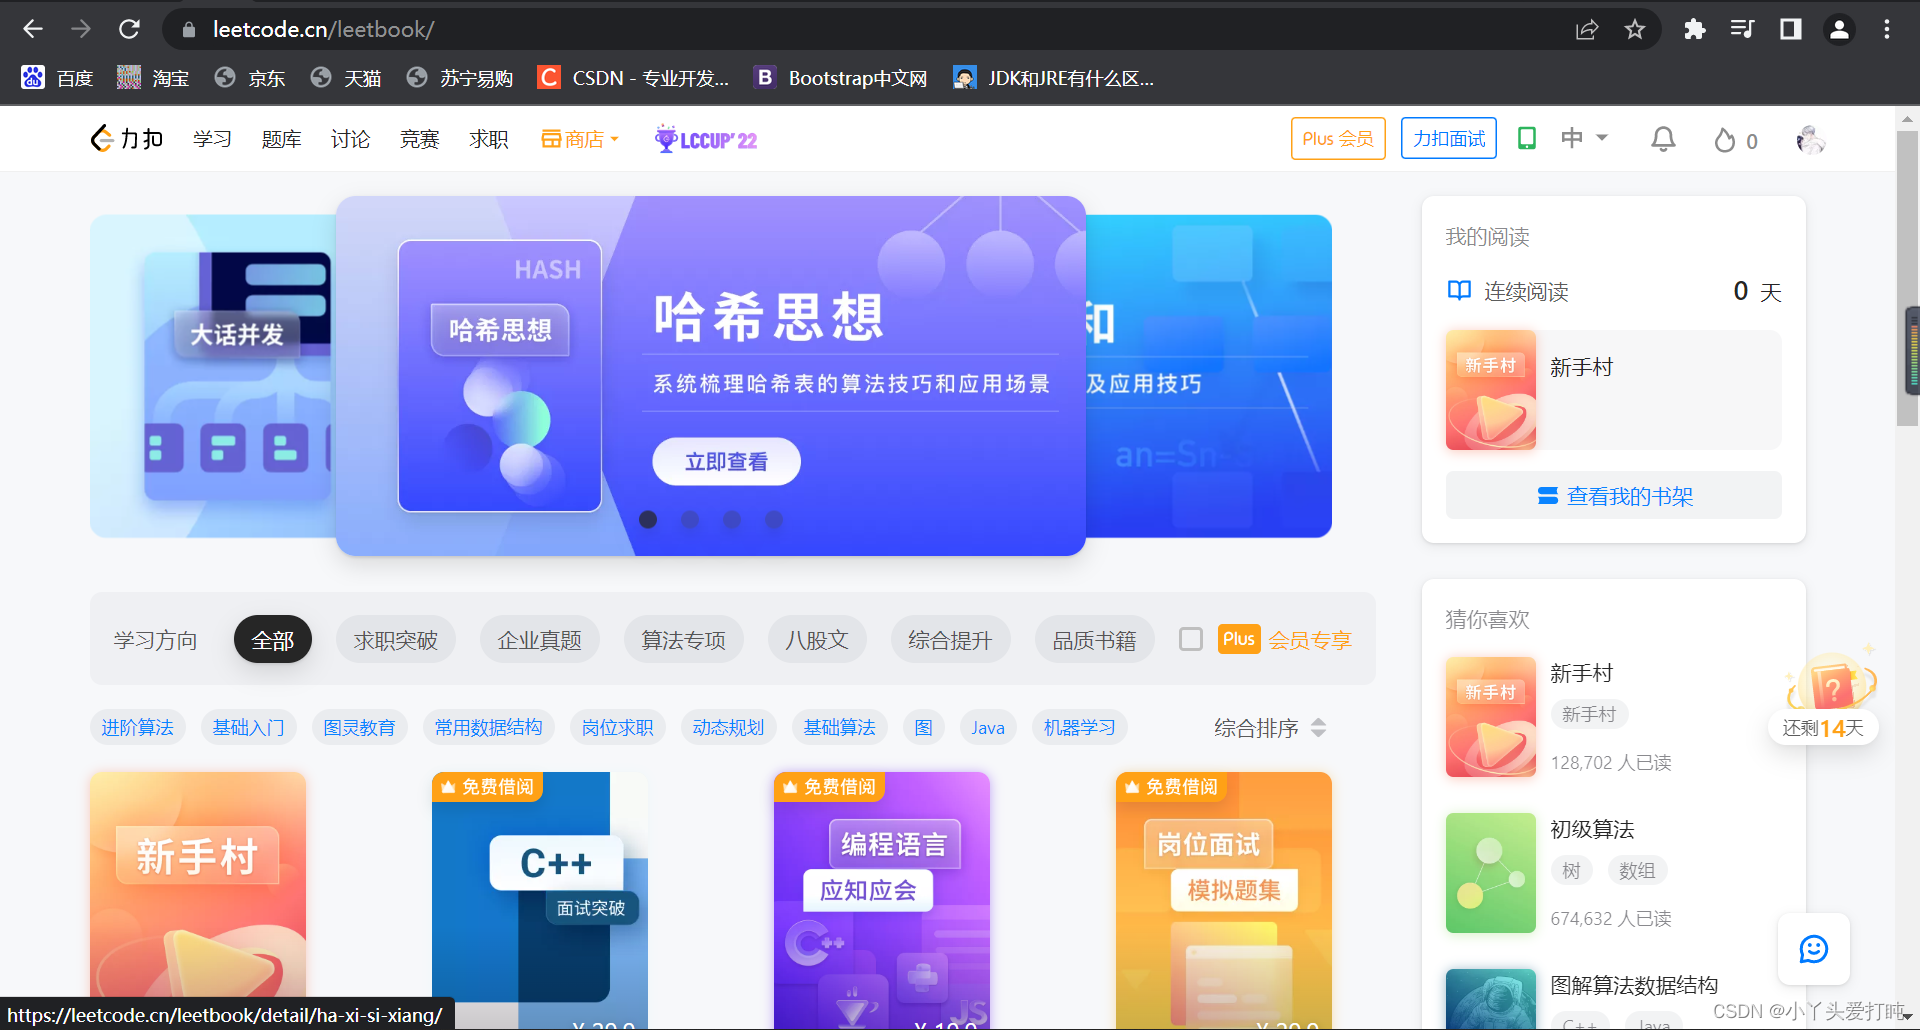
Task: Open 初级算法 in 猜你喜欢 list
Action: (x=1592, y=829)
